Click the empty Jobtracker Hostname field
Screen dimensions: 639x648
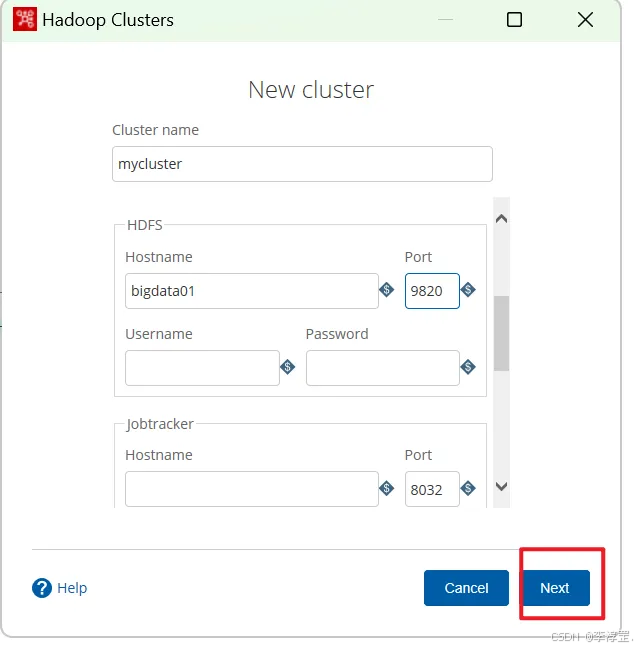tap(252, 489)
